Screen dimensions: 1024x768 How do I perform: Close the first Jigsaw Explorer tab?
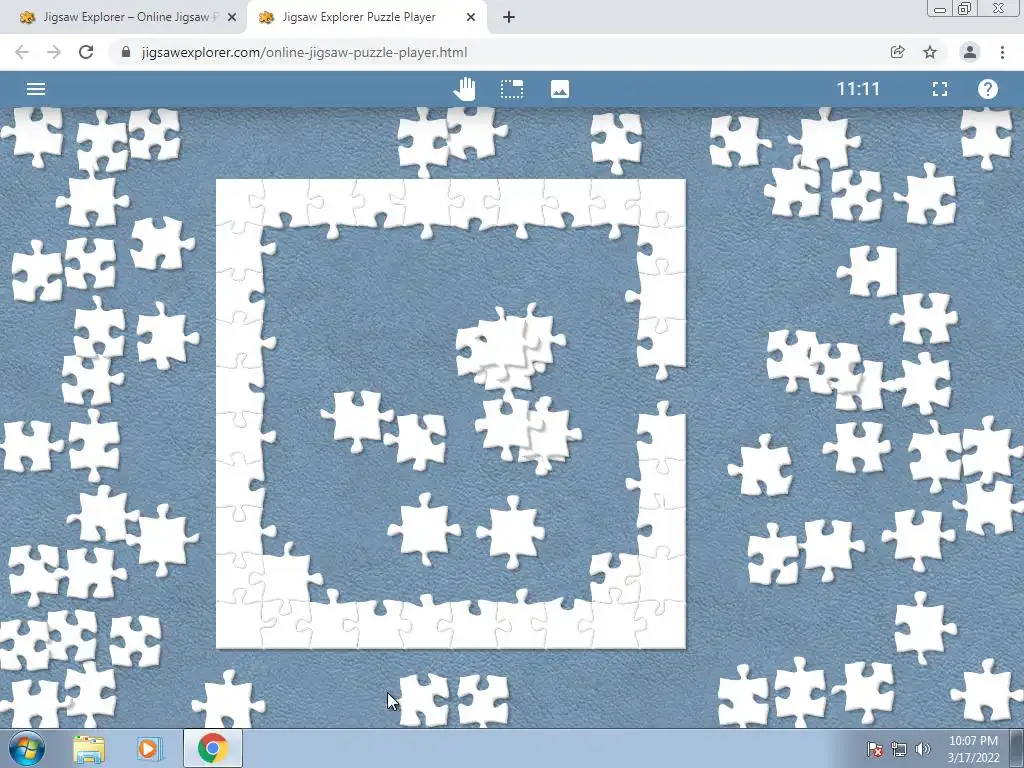coord(232,18)
